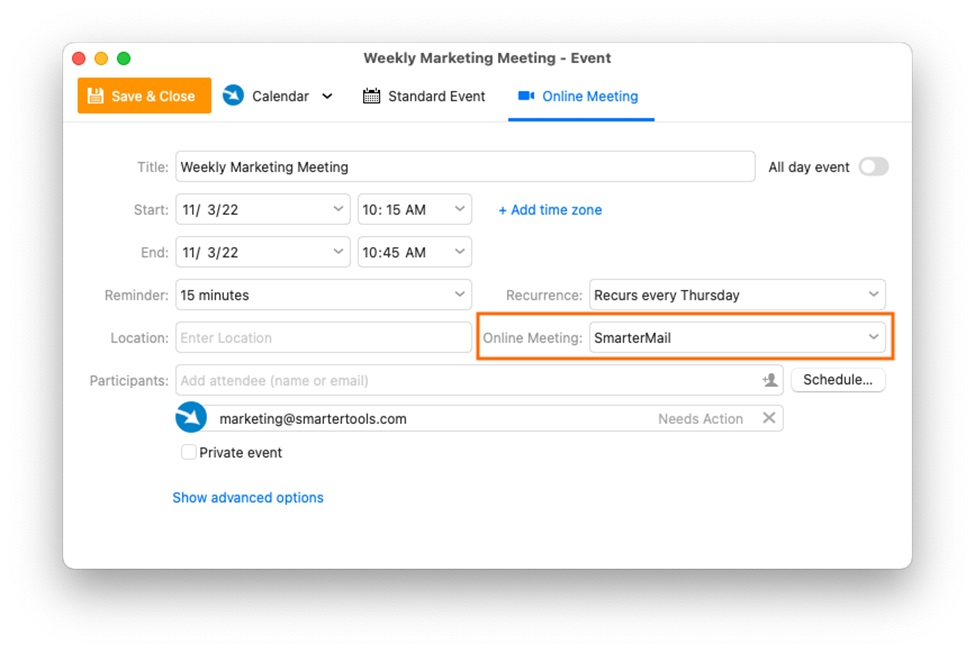Expand the Reminder 15 minutes dropdown
The height and width of the screenshot is (652, 975).
[x=323, y=295]
